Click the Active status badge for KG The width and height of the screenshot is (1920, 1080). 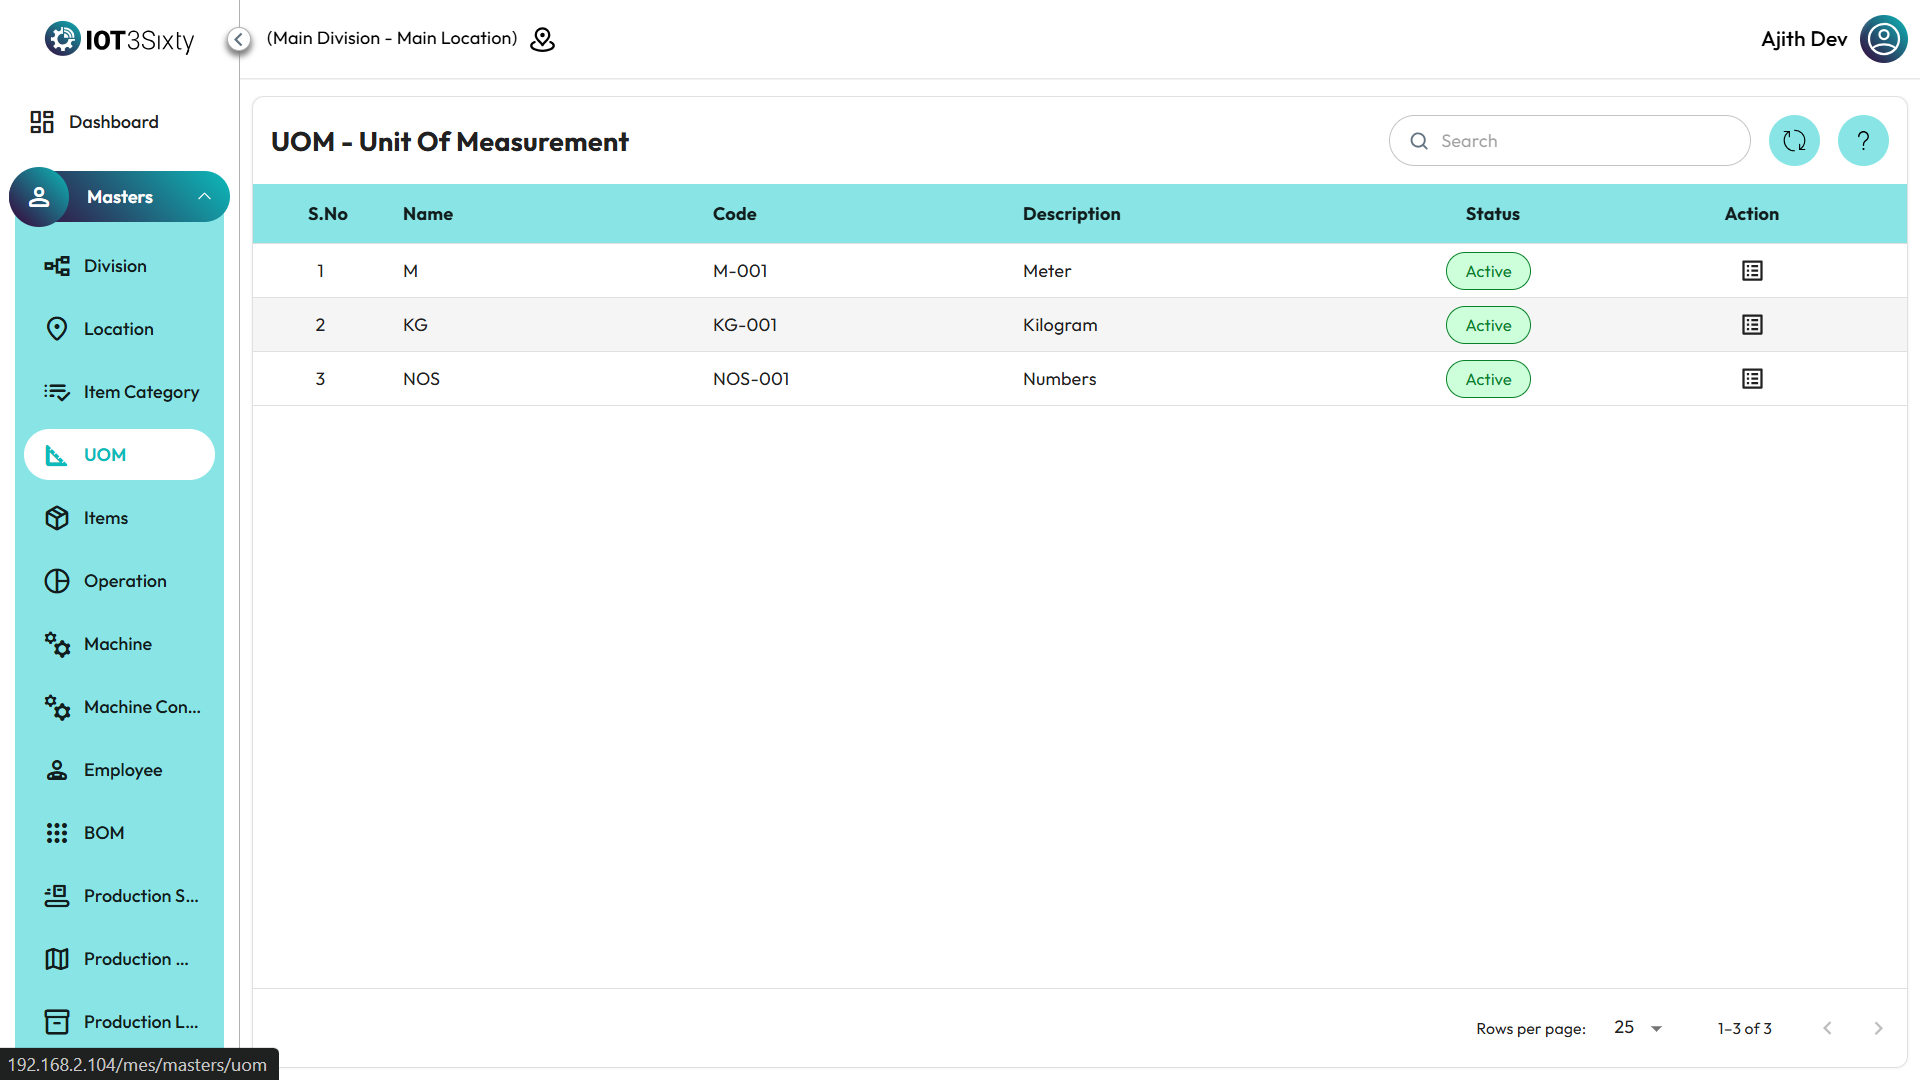tap(1487, 325)
